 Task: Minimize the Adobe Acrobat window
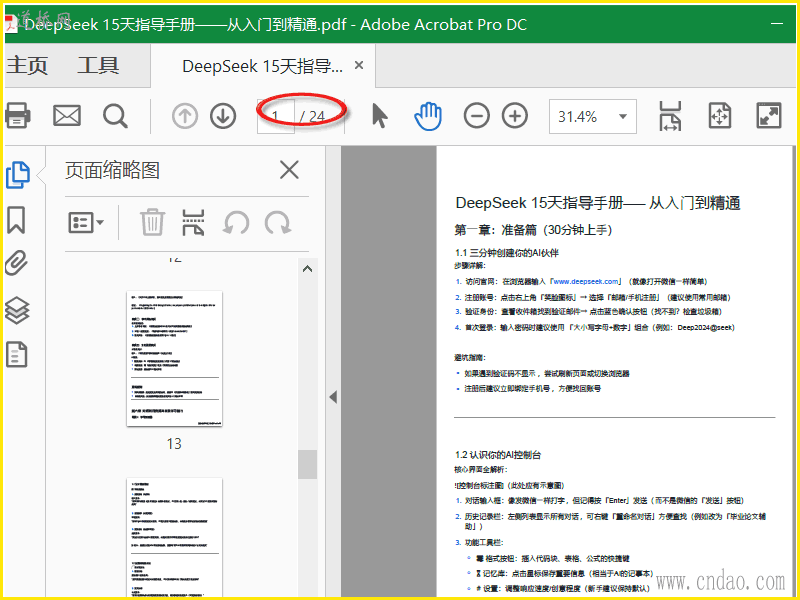[777, 24]
